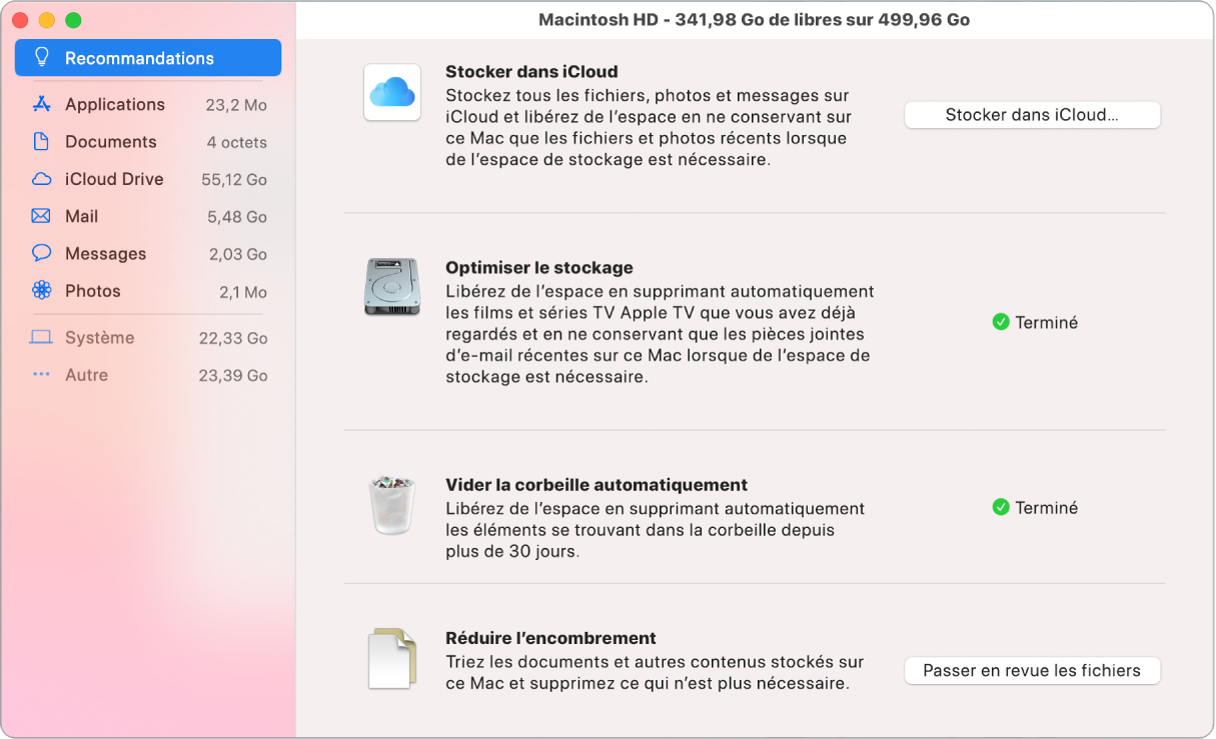
Task: Select the Système laptop icon in sidebar
Action: coord(41,338)
